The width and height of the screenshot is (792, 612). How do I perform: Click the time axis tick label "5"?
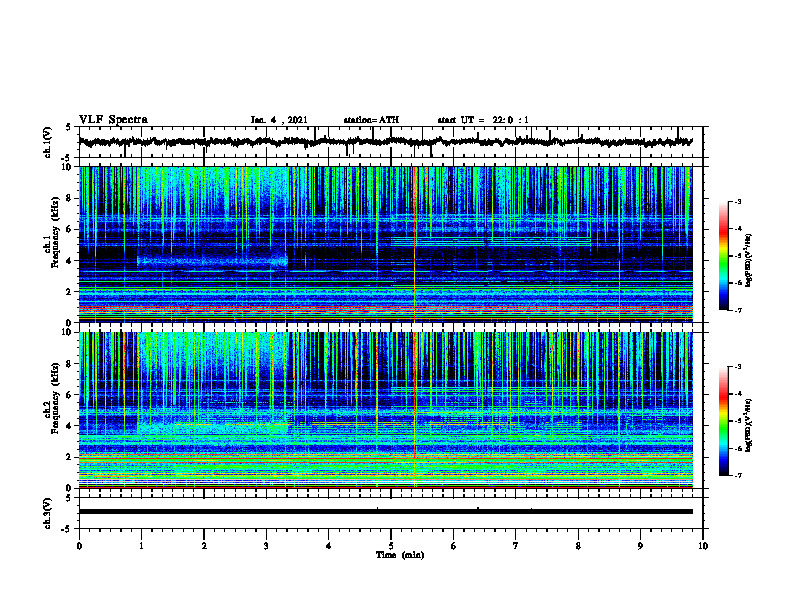pyautogui.click(x=391, y=546)
